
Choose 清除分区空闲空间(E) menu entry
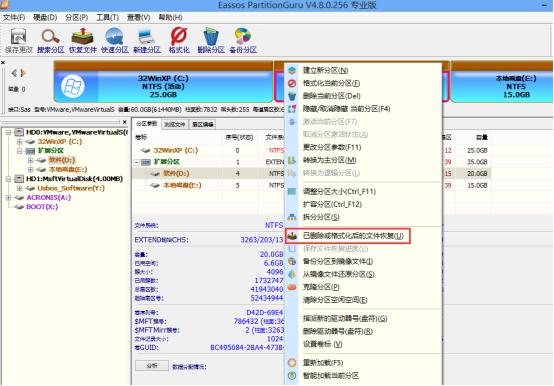(363, 300)
